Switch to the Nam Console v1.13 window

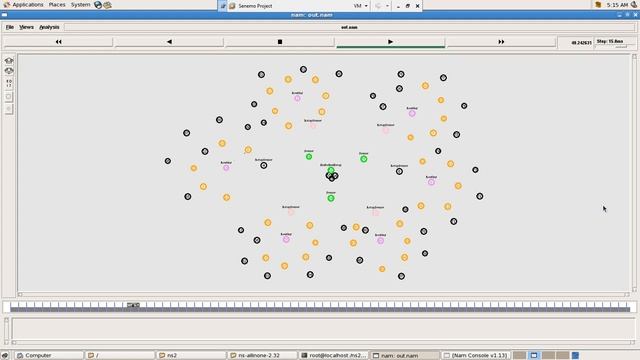click(476, 356)
